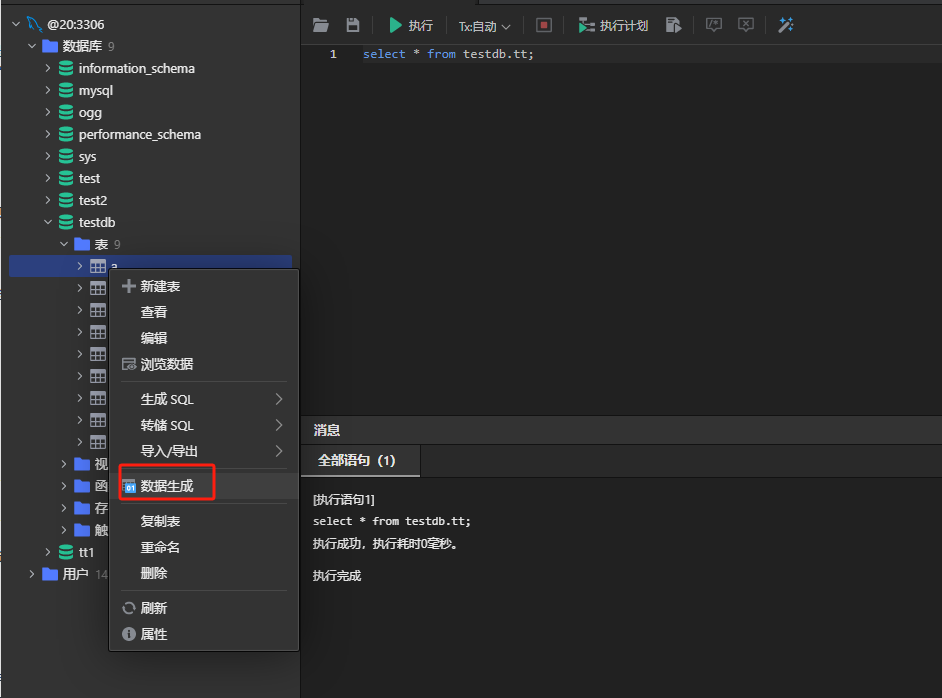
Task: Click the add comment toolbar icon
Action: coord(713,25)
